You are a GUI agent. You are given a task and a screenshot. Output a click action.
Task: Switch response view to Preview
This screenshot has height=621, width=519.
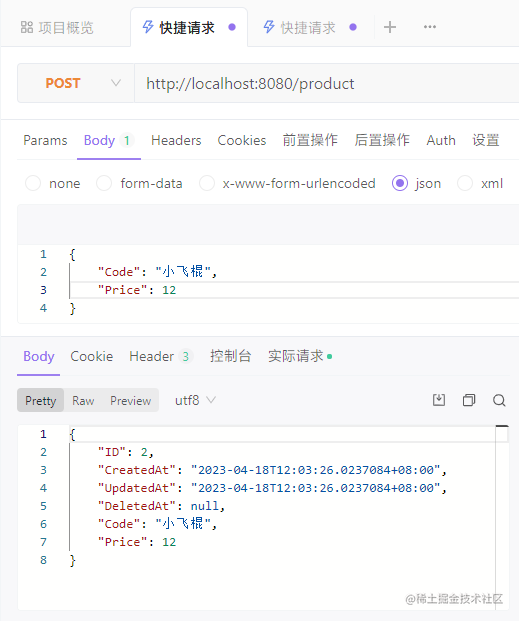coord(130,400)
